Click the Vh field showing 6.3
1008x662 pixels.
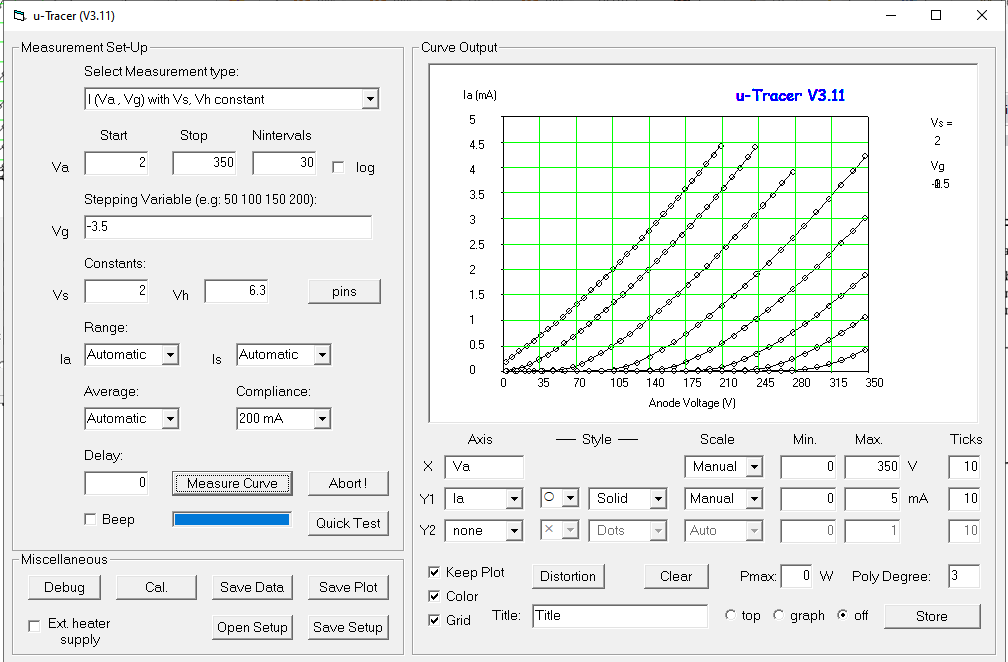click(236, 291)
